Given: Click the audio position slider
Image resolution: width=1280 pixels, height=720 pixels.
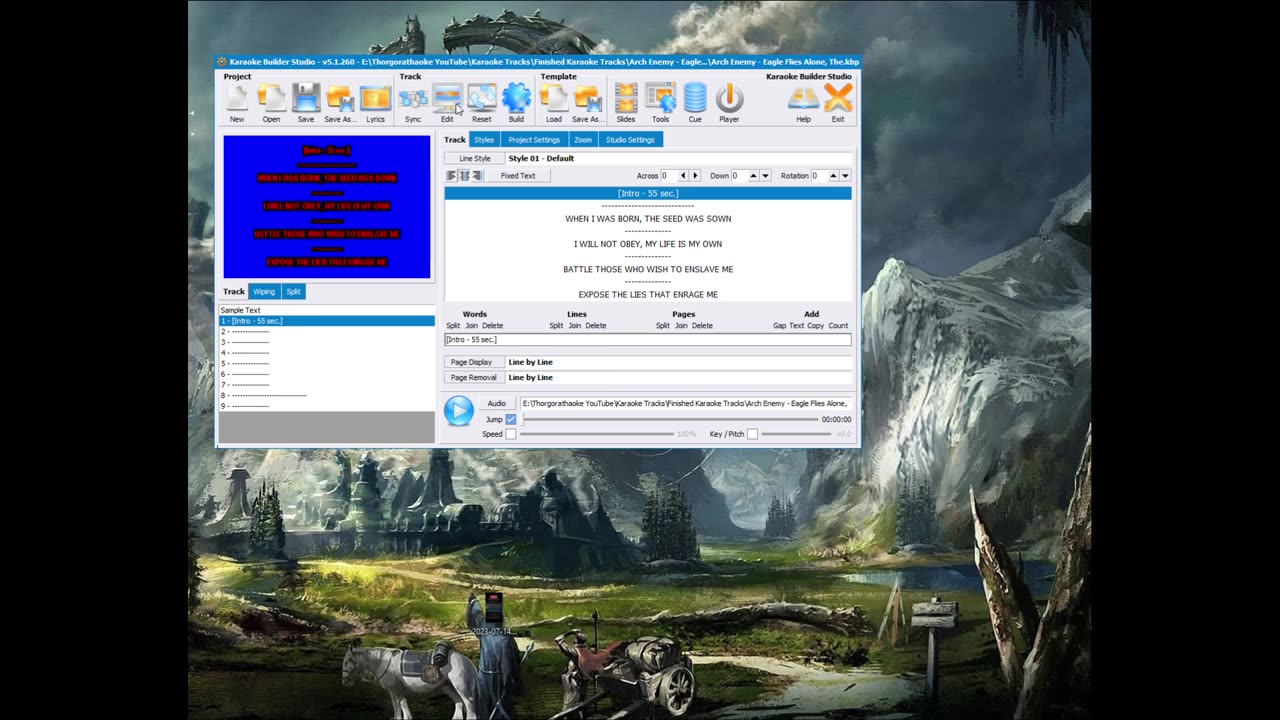Looking at the screenshot, I should point(669,419).
